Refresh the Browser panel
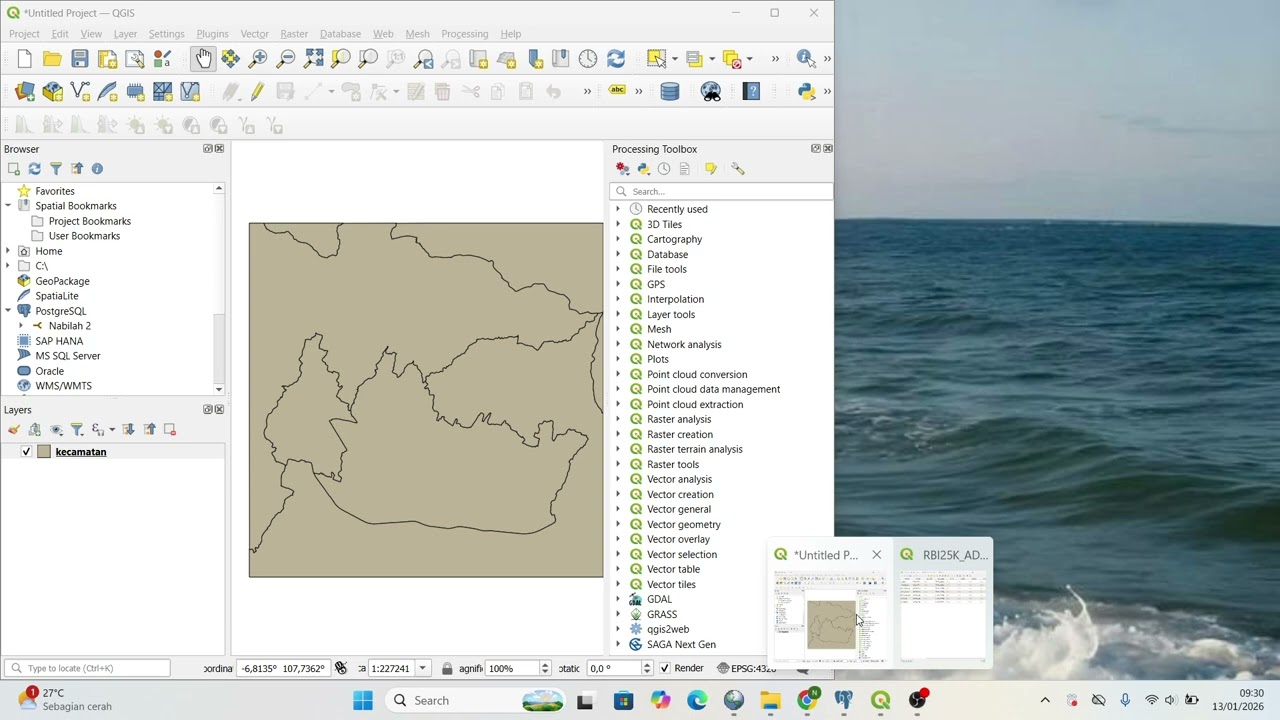The width and height of the screenshot is (1280, 720). [35, 169]
